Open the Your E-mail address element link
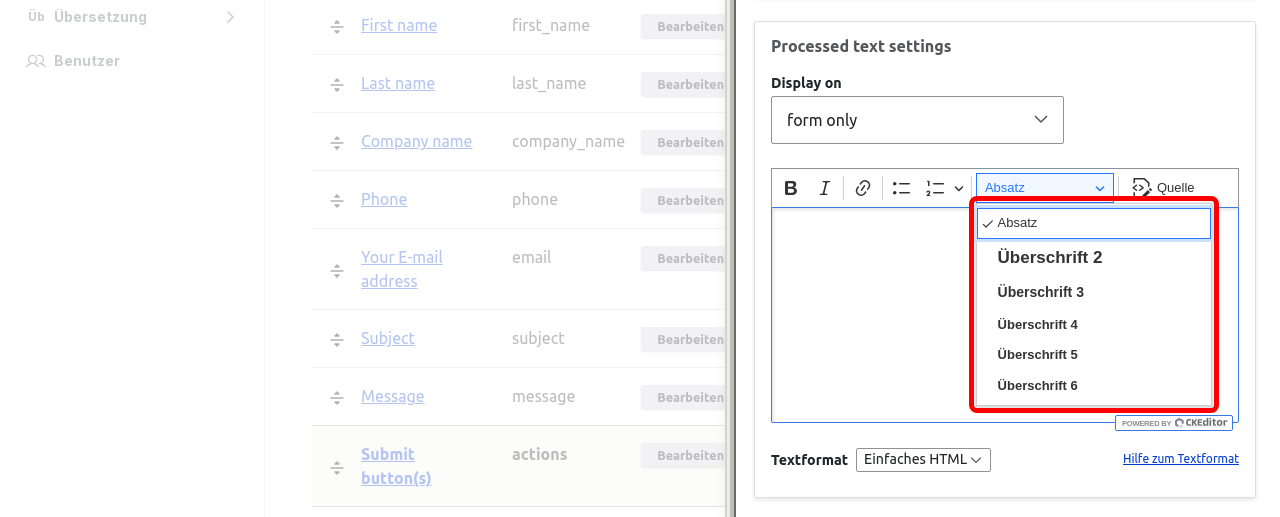The image size is (1280, 517). point(402,269)
